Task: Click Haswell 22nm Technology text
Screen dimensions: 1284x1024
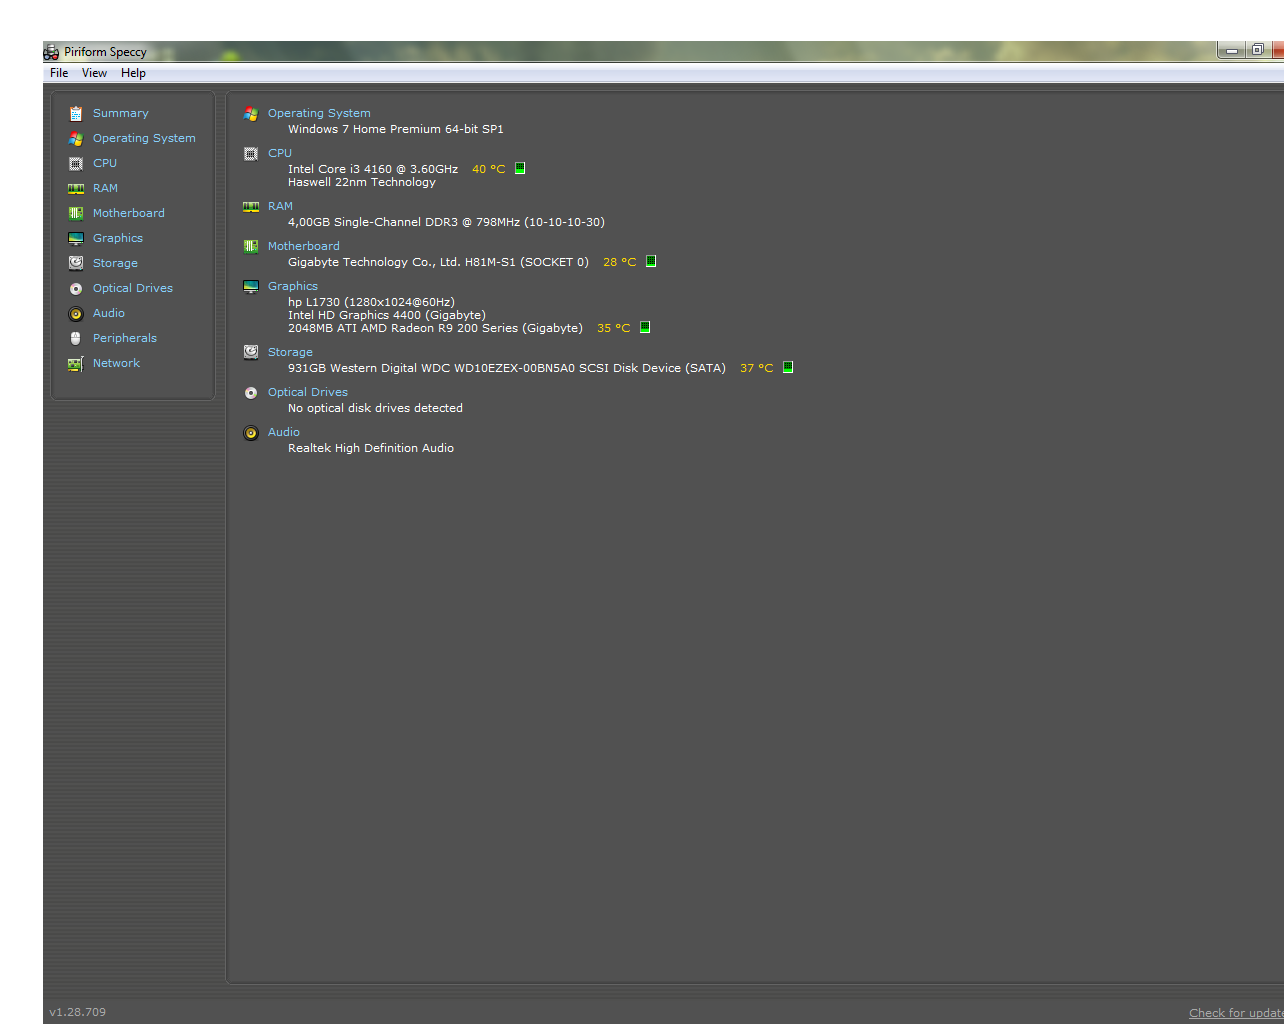Action: click(x=362, y=182)
